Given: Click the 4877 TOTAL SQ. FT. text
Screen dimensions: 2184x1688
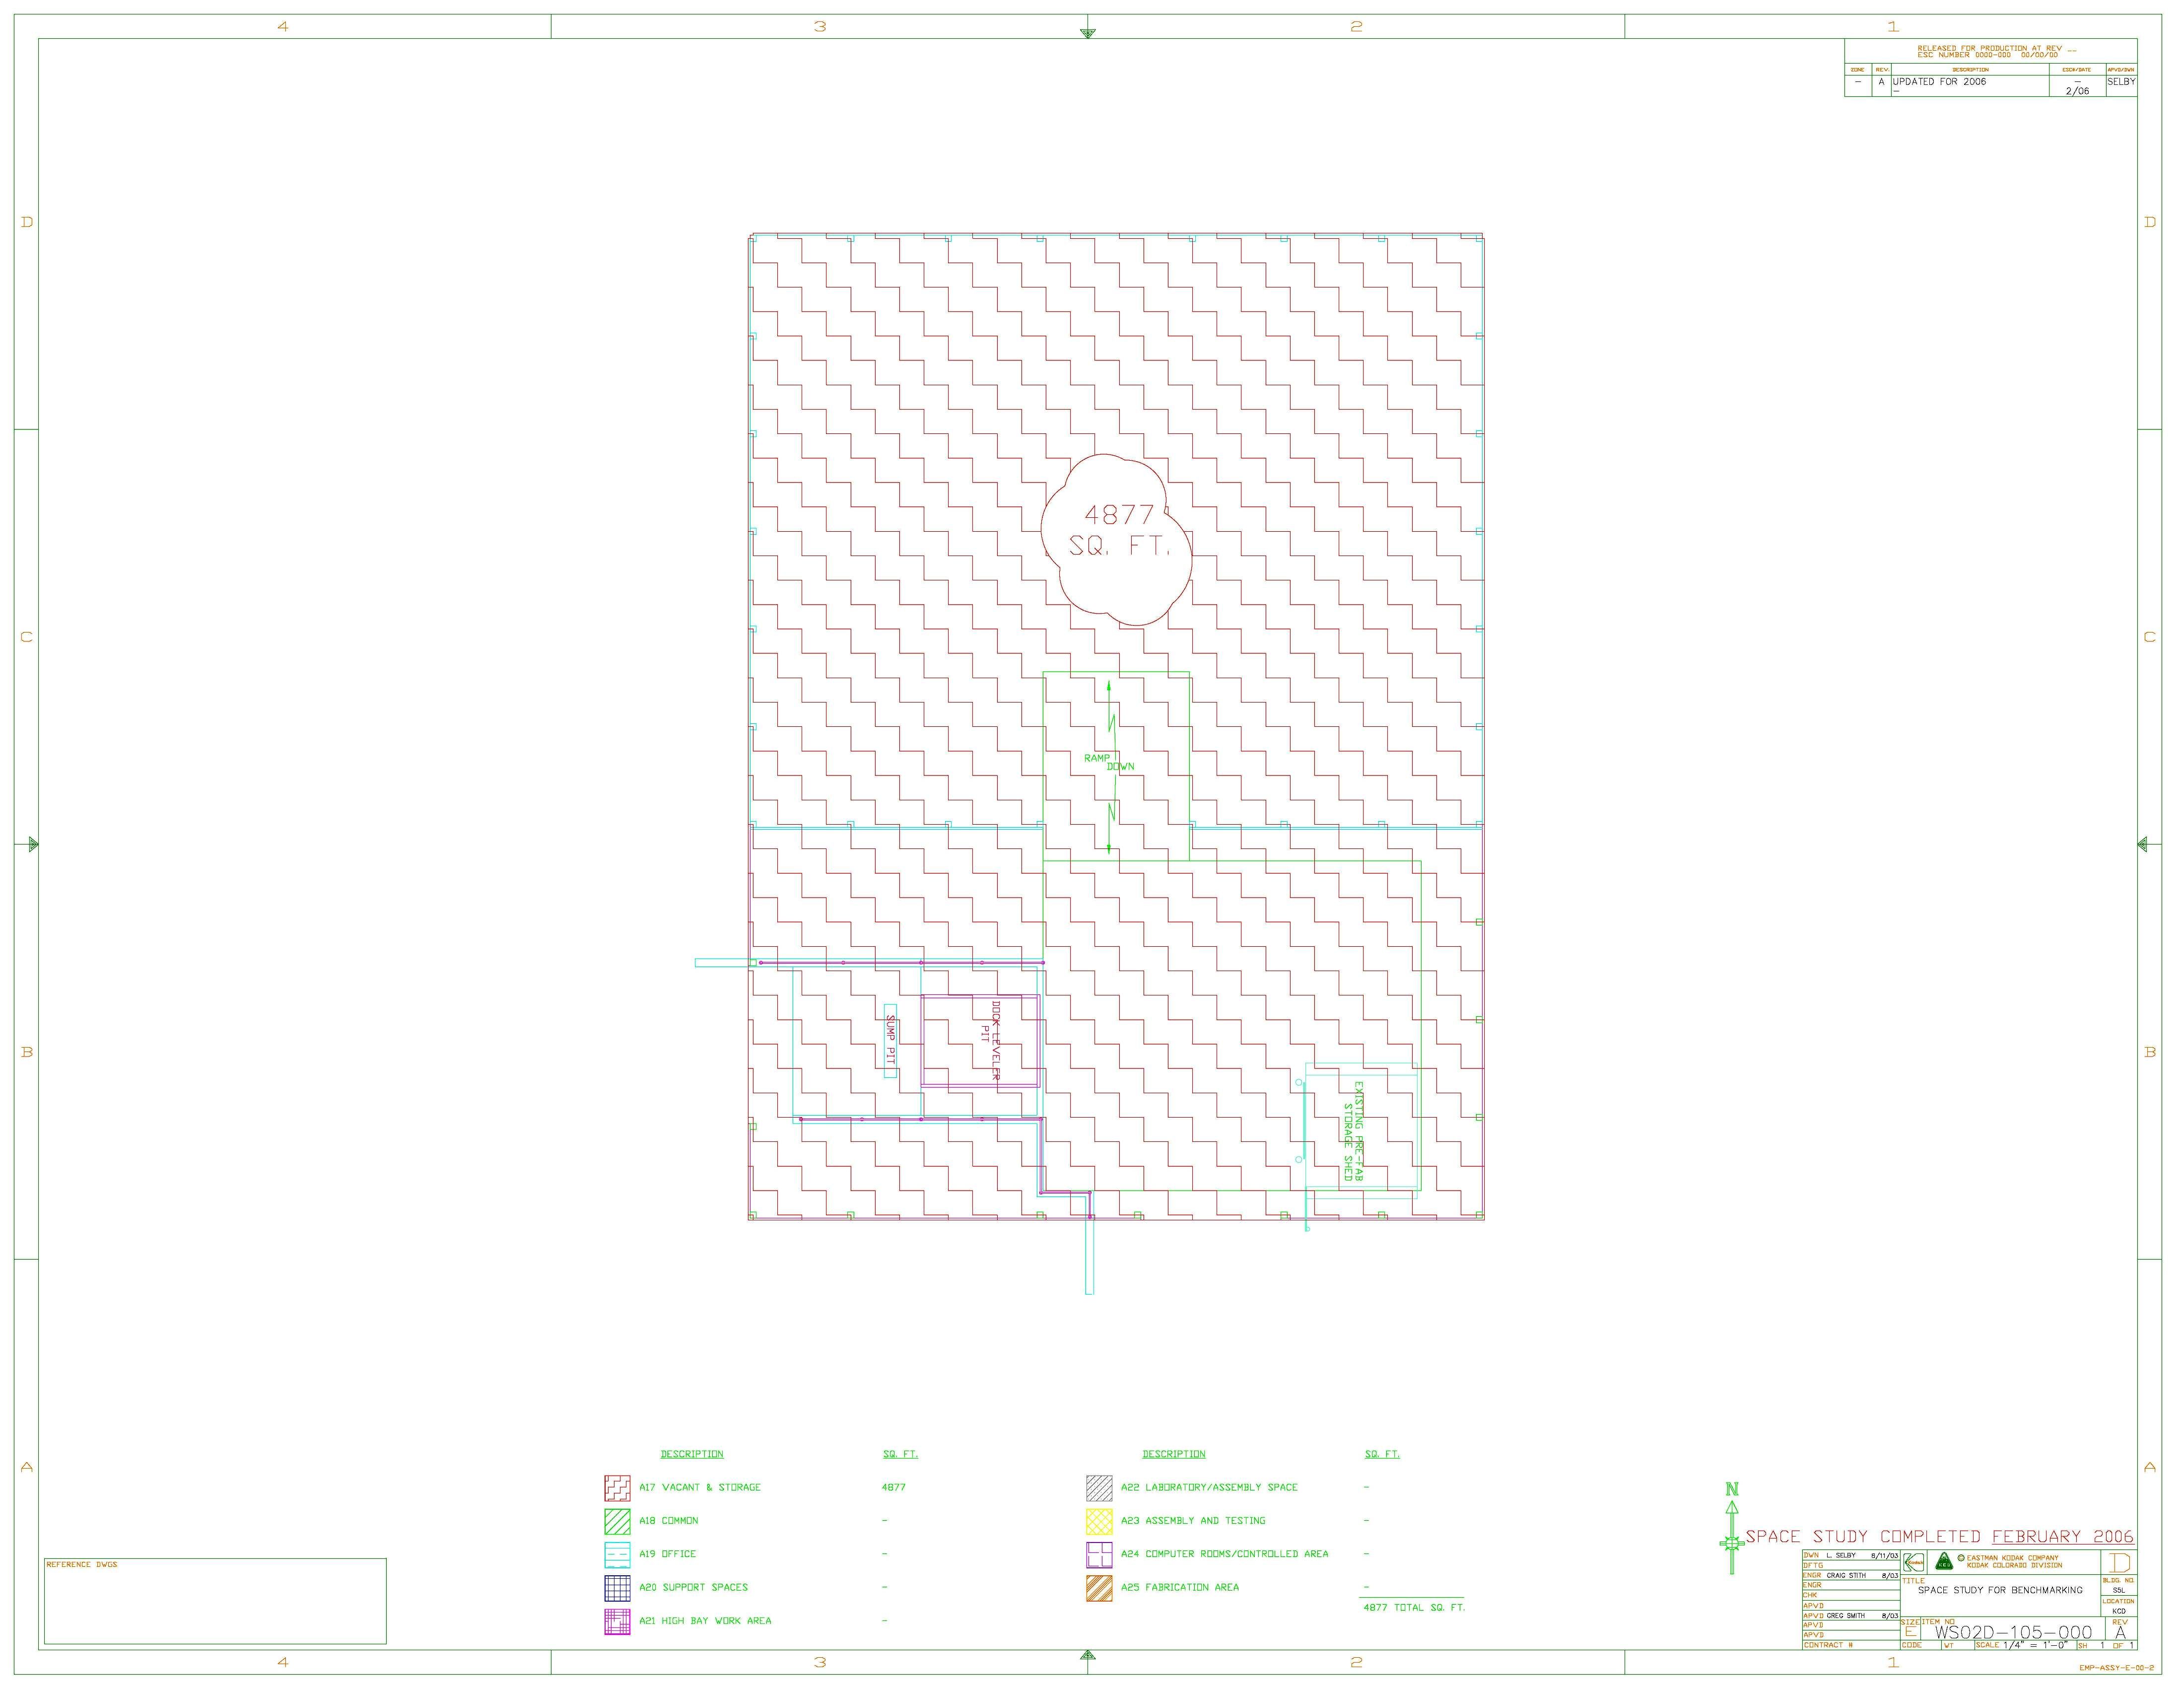Looking at the screenshot, I should [x=1413, y=1607].
